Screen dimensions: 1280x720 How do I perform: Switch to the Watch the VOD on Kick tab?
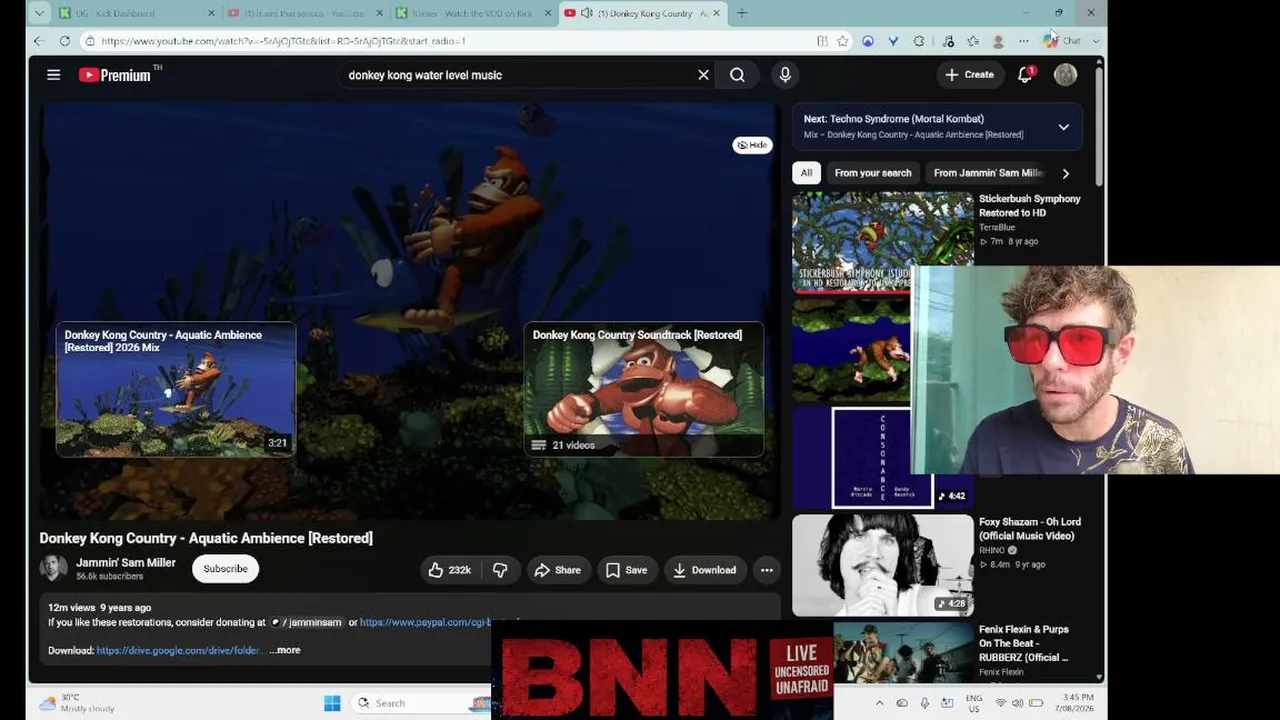(473, 13)
